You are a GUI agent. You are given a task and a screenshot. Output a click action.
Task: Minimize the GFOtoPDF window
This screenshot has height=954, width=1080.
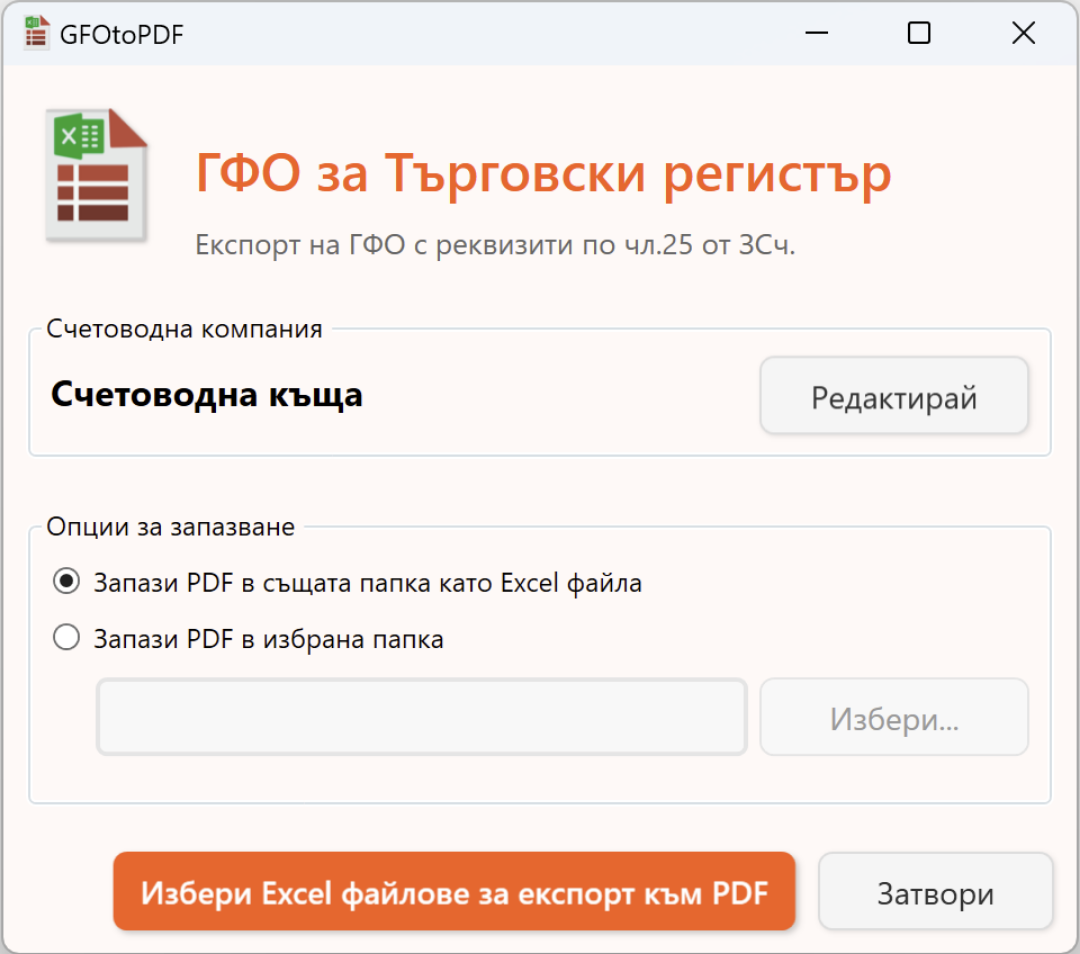[x=817, y=33]
